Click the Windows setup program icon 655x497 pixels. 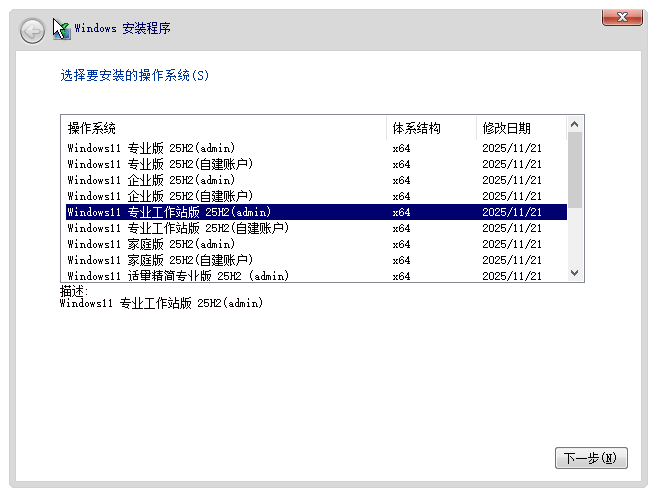[61, 29]
